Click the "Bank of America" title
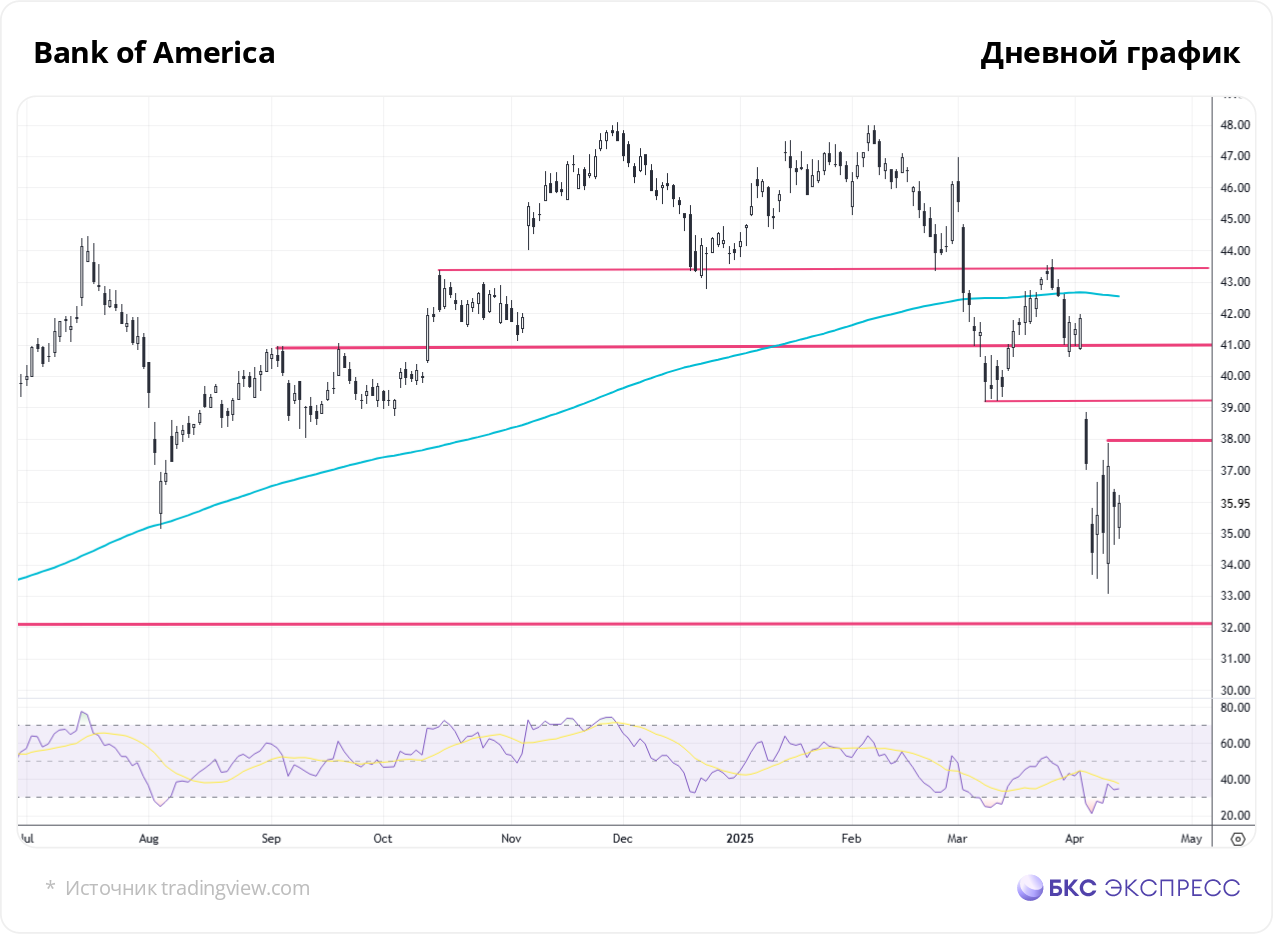Viewport: 1273px width, 934px height. pos(154,53)
